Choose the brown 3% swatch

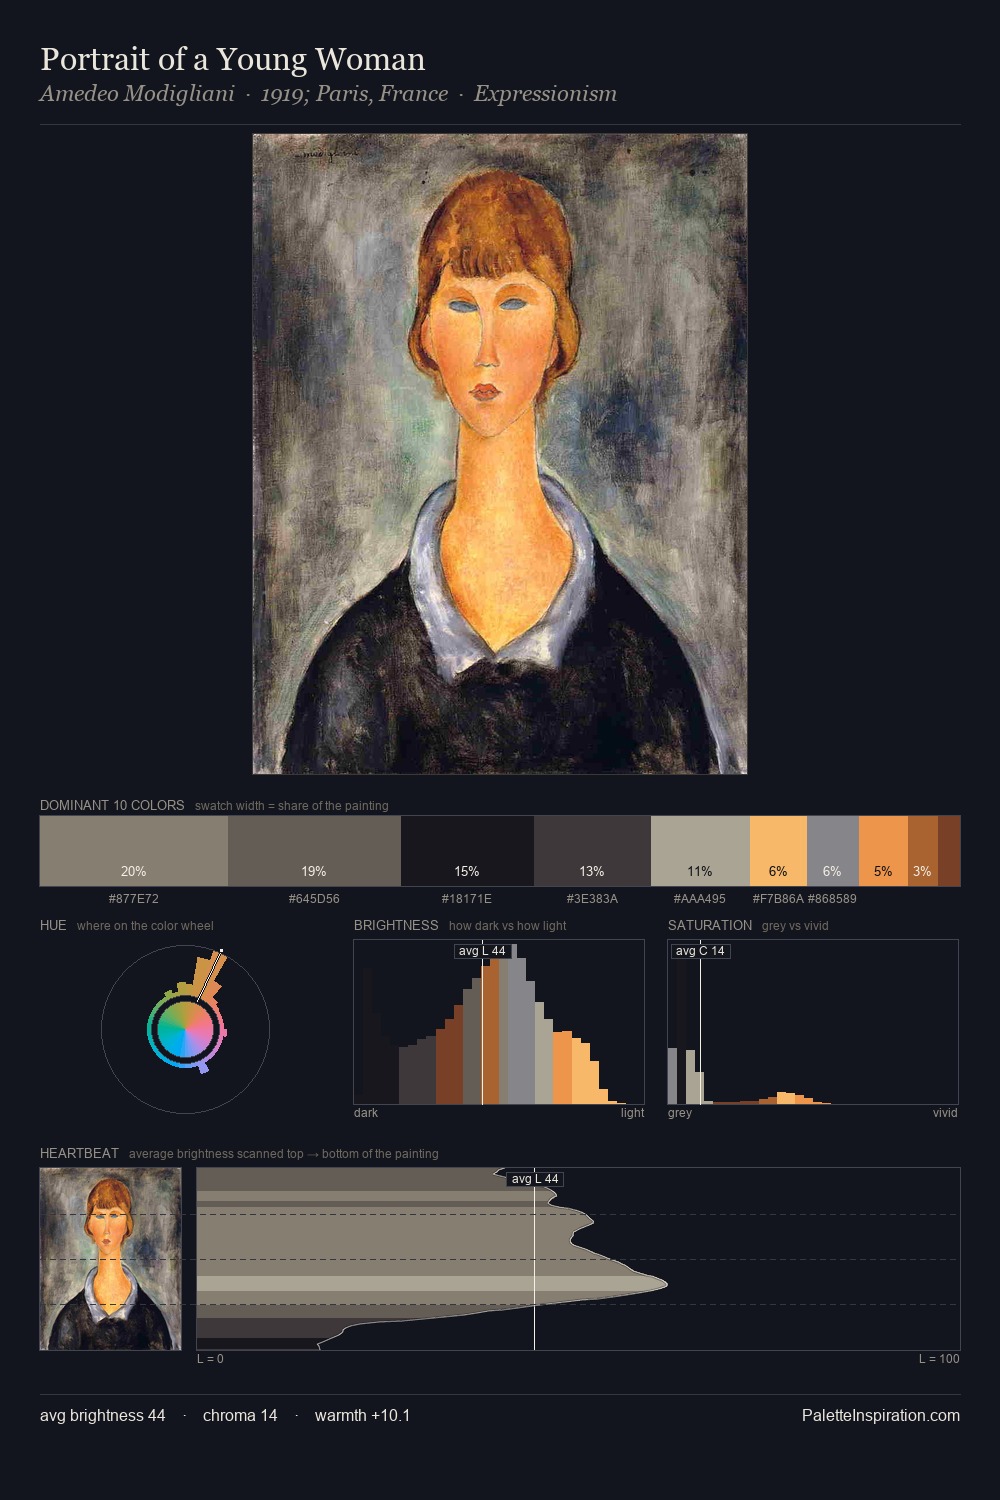[923, 851]
